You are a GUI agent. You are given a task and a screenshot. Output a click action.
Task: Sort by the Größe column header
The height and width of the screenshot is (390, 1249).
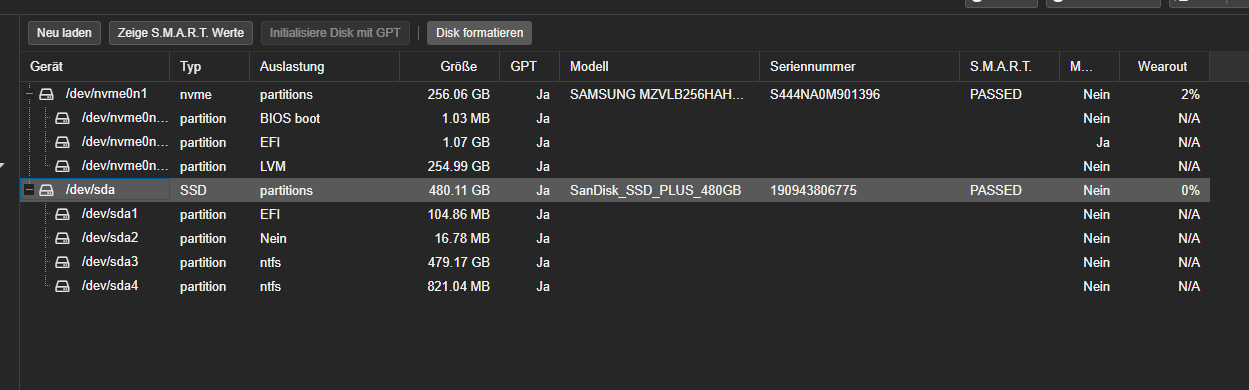click(x=450, y=66)
